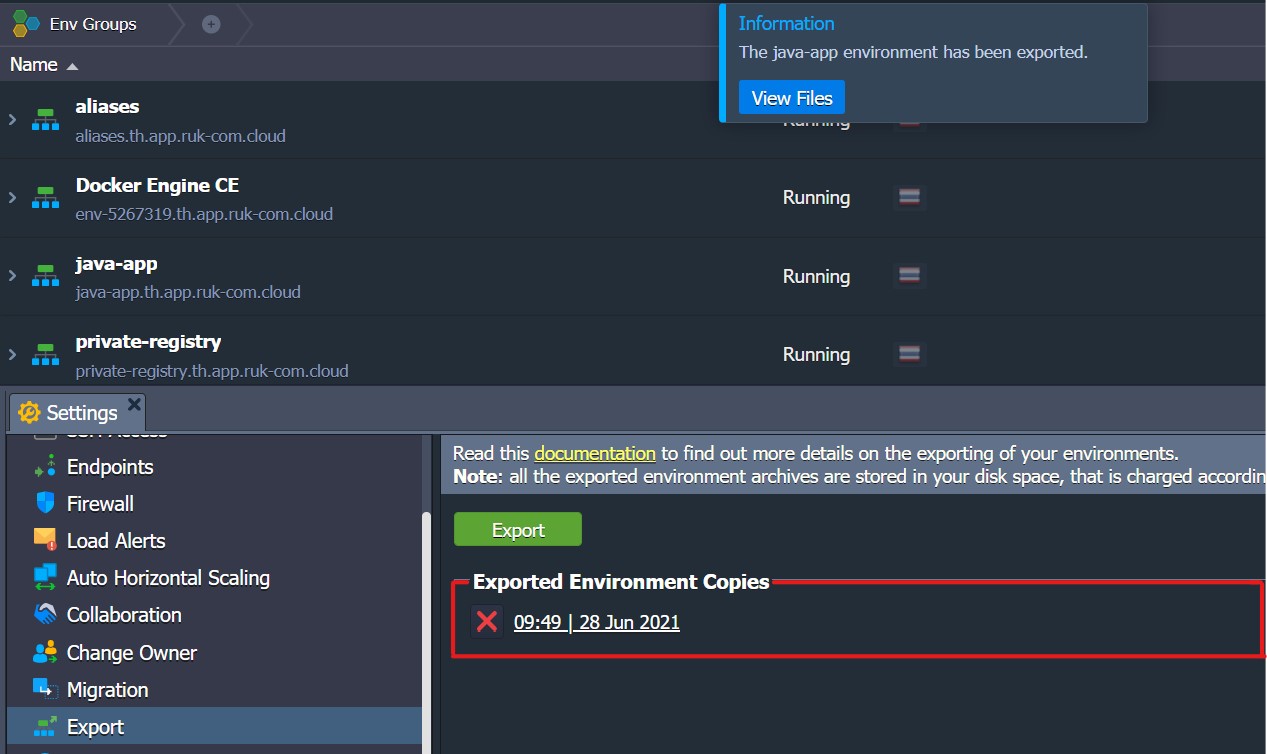Click the private-registry environment name

pyautogui.click(x=148, y=341)
